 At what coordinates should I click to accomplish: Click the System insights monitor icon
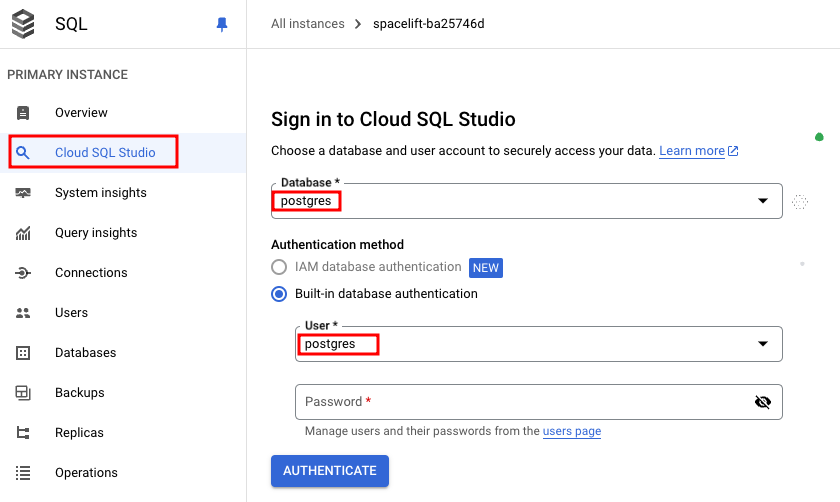pyautogui.click(x=23, y=193)
